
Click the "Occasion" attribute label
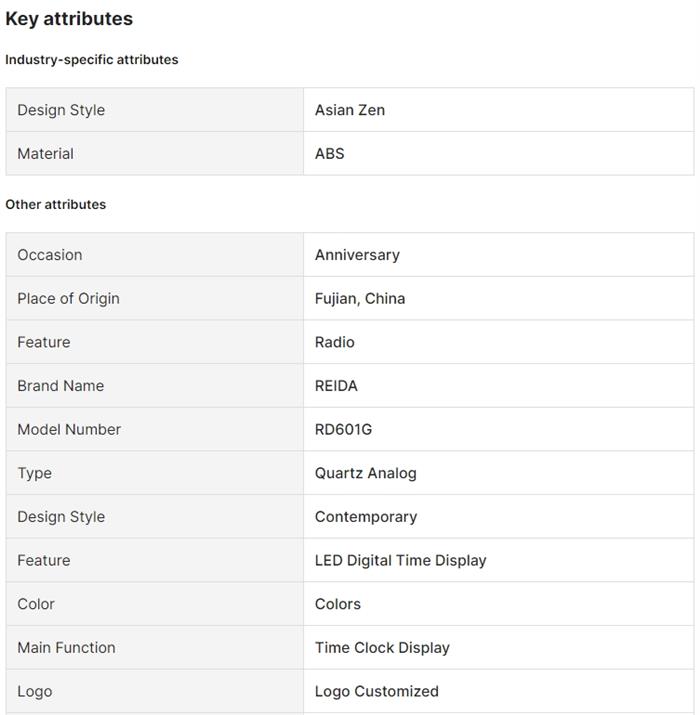click(x=50, y=255)
